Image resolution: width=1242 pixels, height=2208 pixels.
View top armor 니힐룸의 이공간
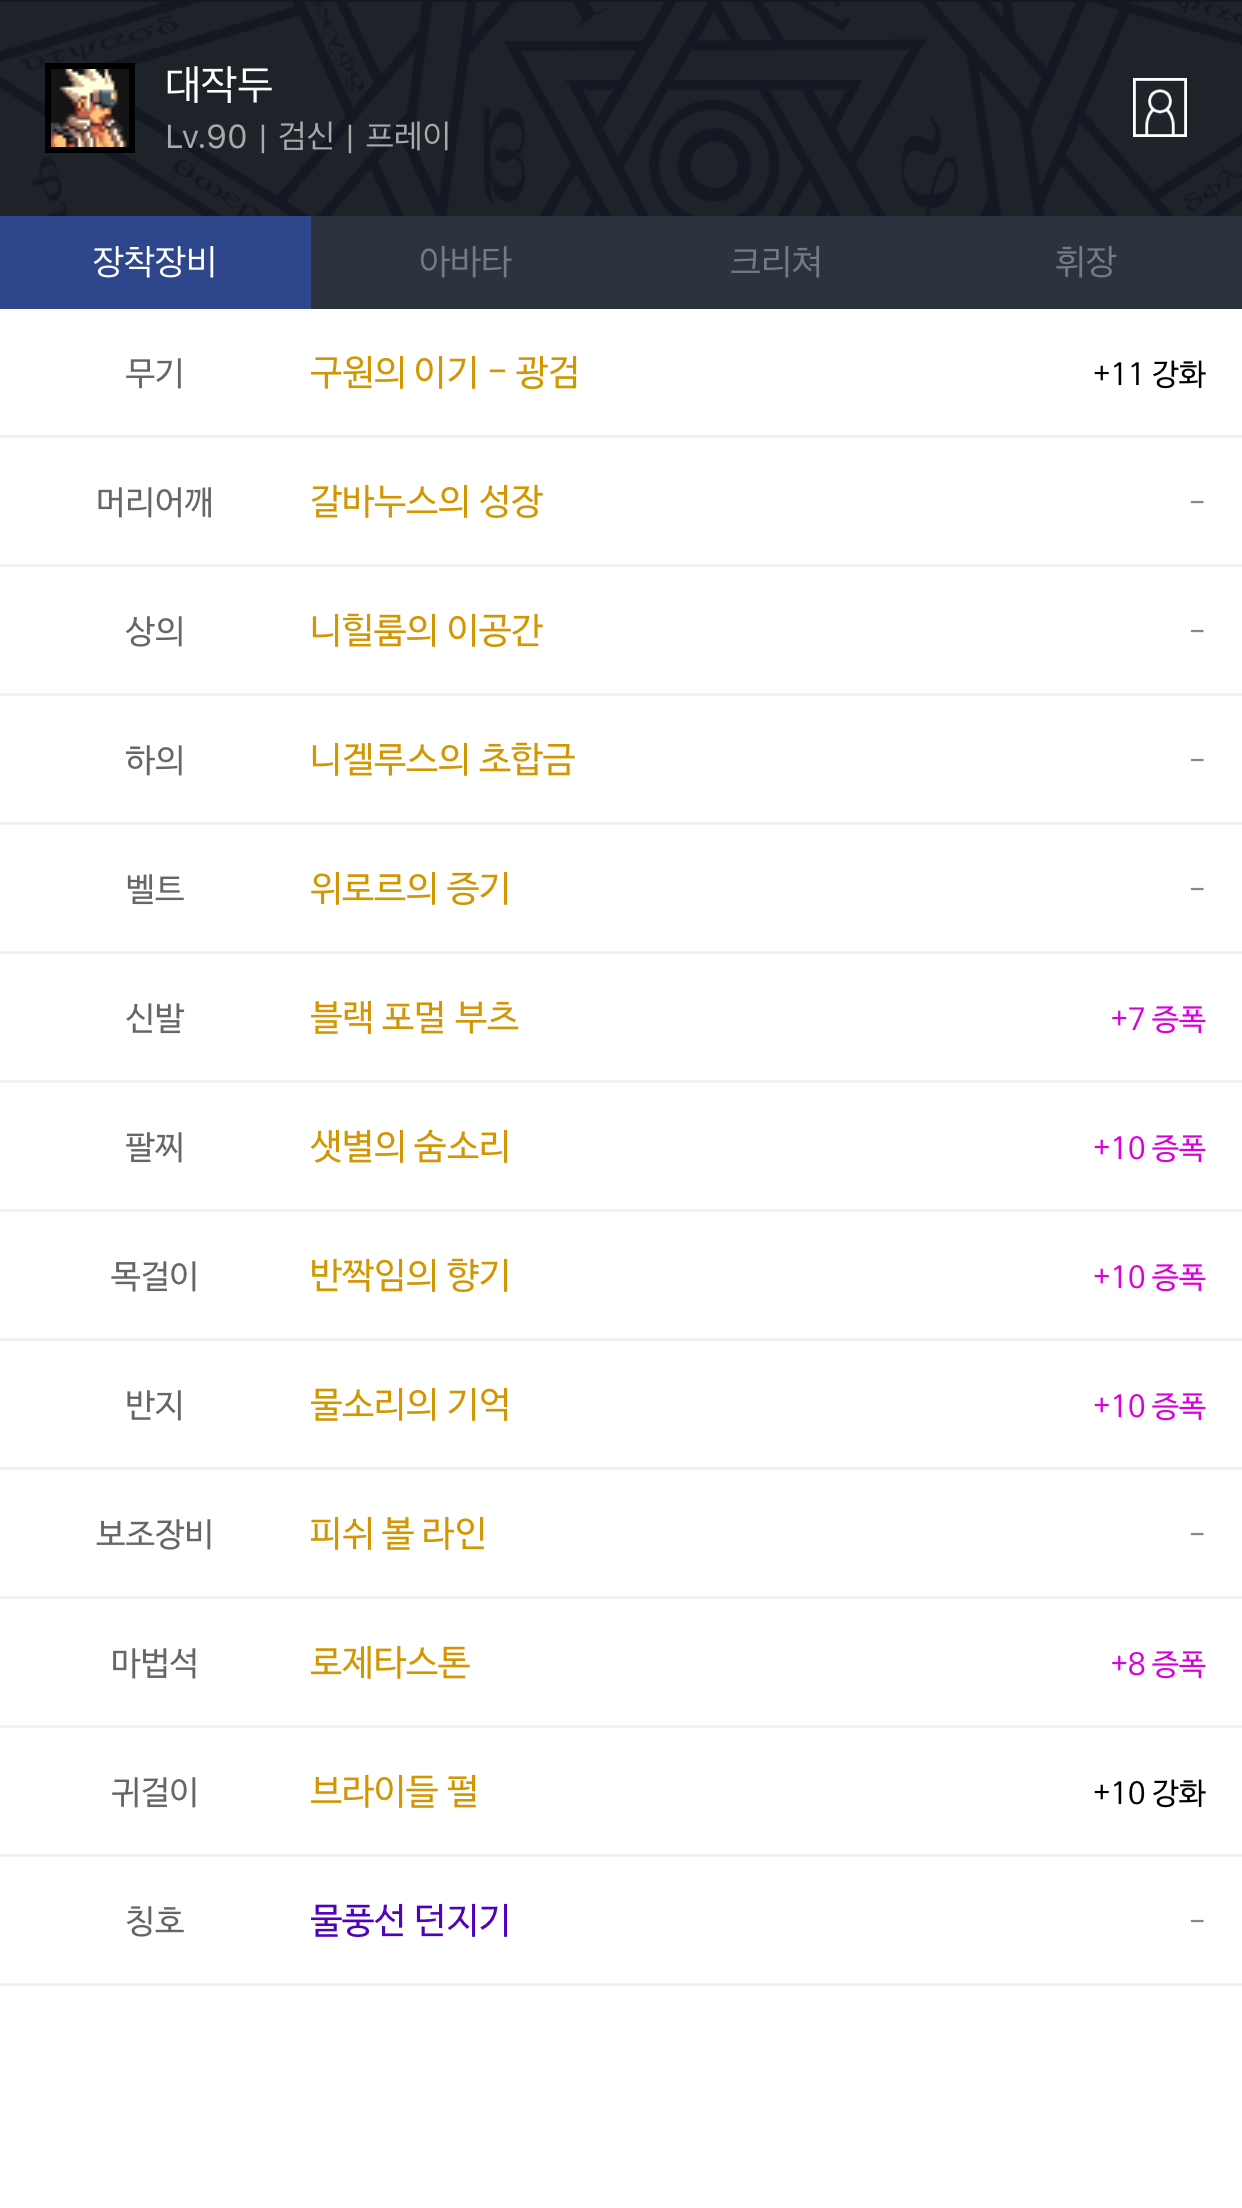tap(426, 630)
